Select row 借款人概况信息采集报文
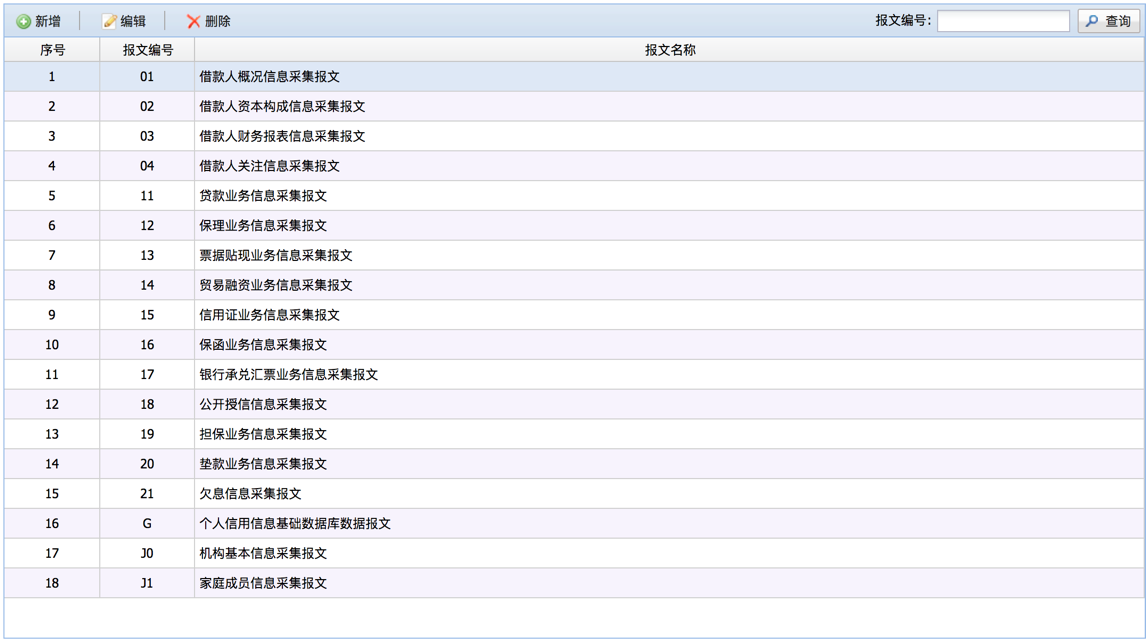1146x640 pixels. [269, 77]
